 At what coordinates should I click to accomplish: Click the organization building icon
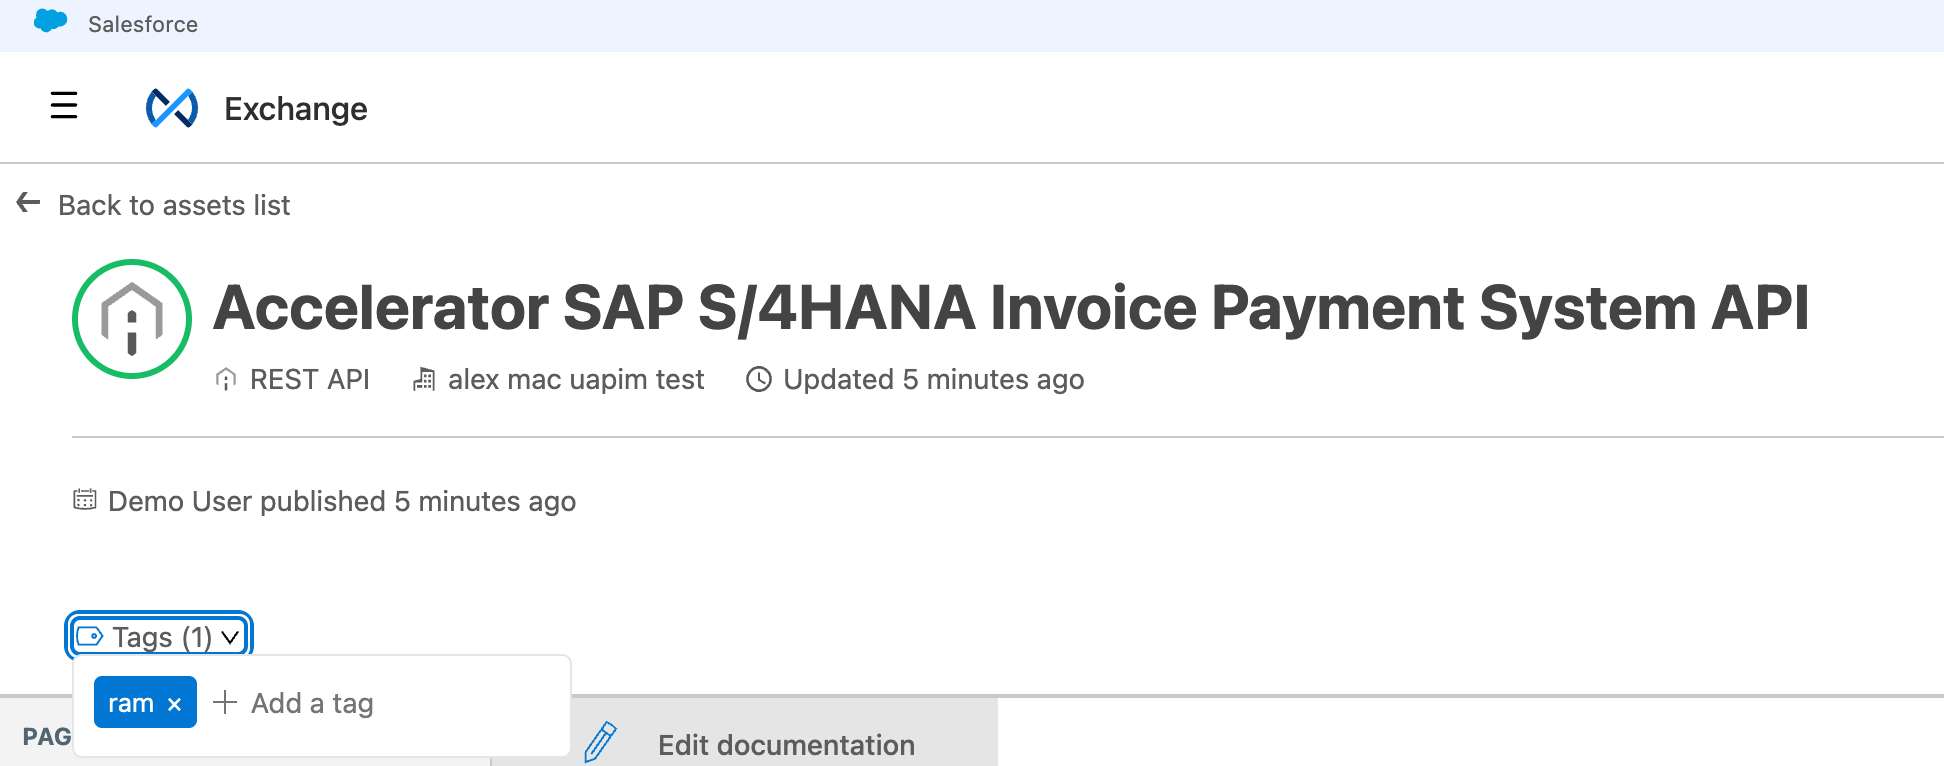(424, 380)
